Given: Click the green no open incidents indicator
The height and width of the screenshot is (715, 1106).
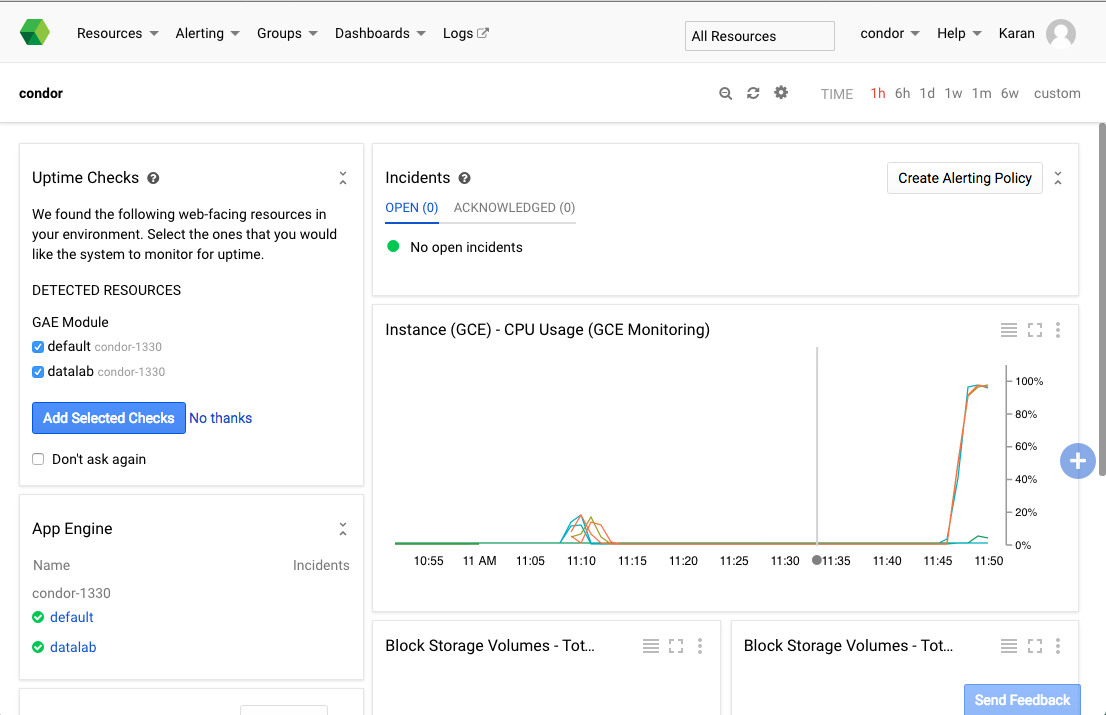Looking at the screenshot, I should (394, 246).
